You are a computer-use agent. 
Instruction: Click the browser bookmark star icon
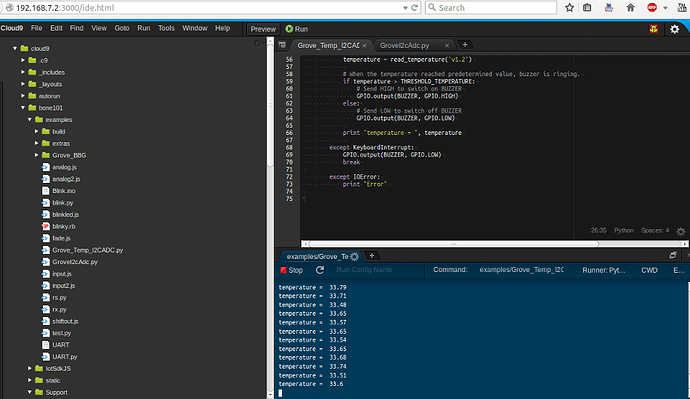[x=569, y=7]
